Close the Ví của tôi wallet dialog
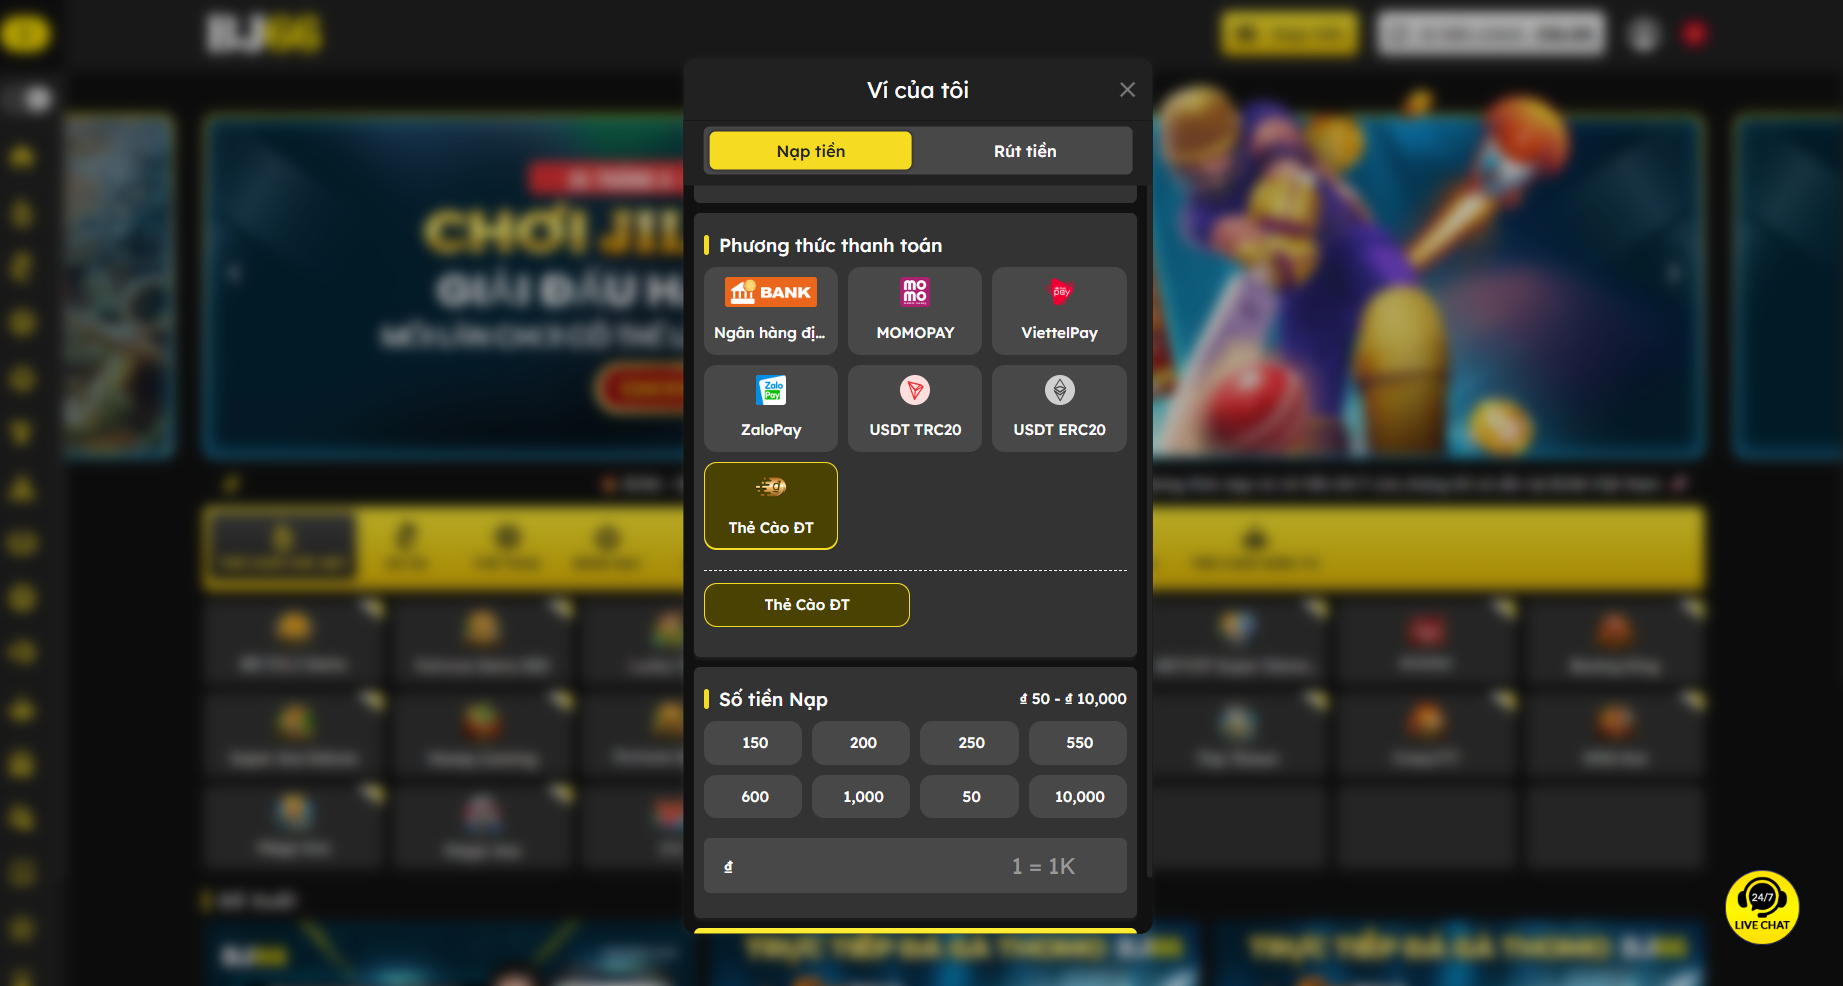1843x986 pixels. point(1127,90)
